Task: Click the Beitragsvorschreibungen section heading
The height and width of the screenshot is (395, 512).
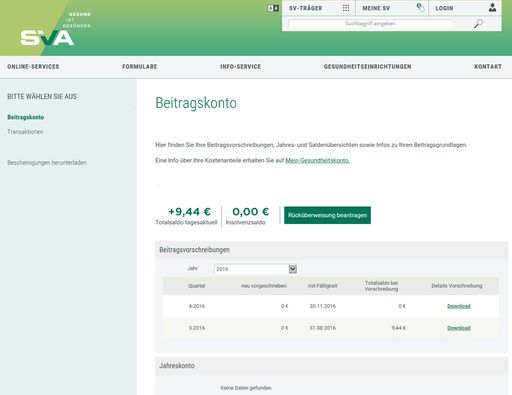Action: pyautogui.click(x=194, y=250)
